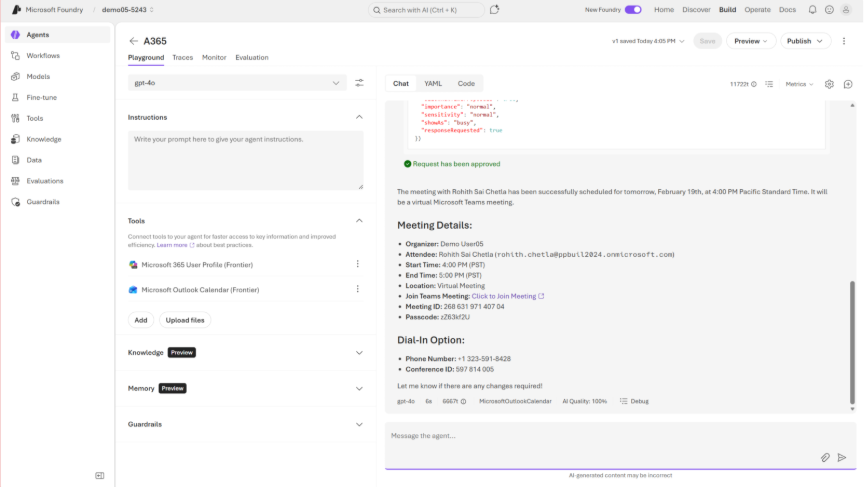Click in the Instructions prompt text area

pyautogui.click(x=246, y=160)
